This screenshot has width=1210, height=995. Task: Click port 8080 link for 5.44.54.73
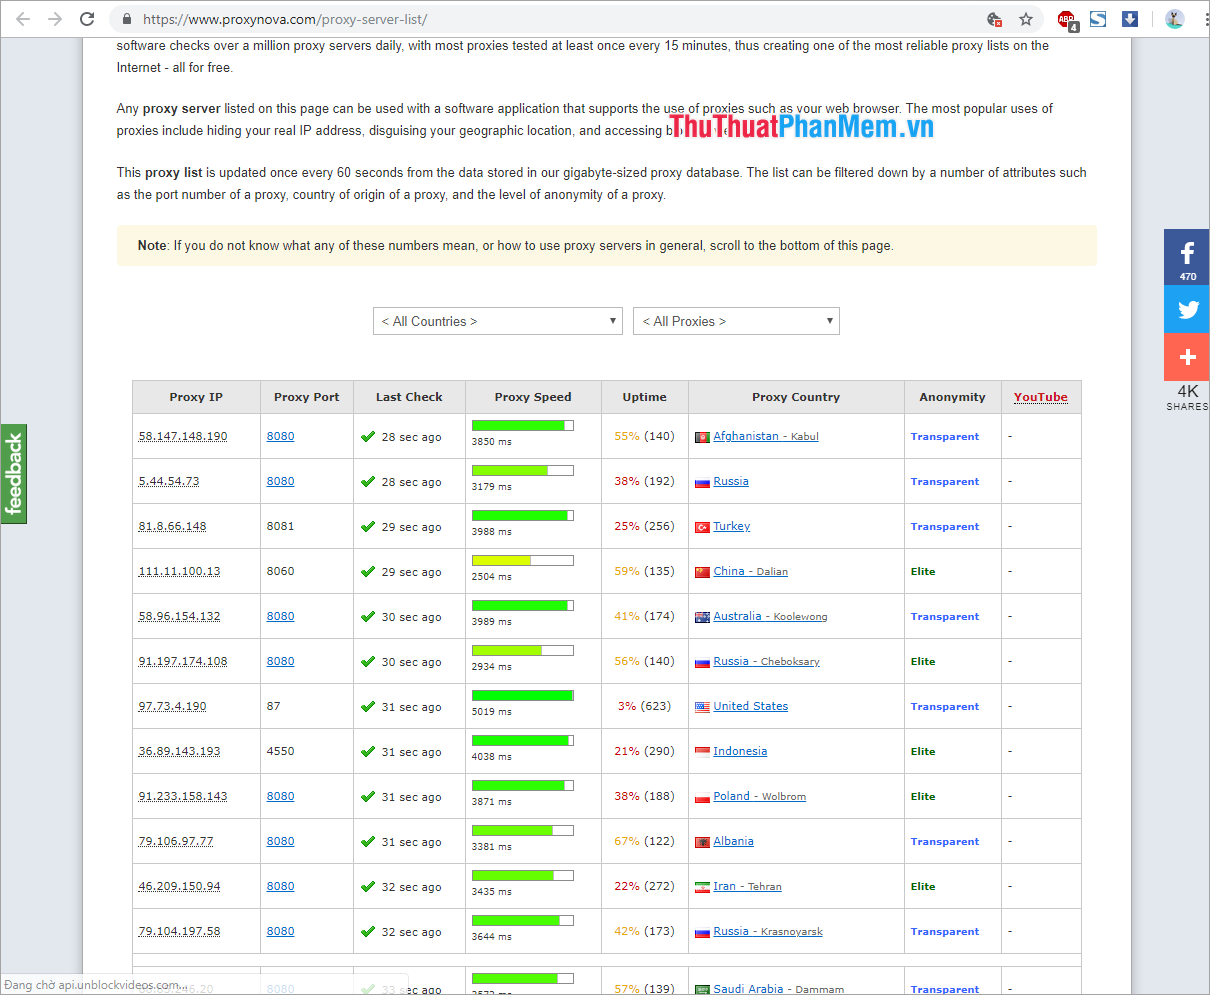(280, 481)
